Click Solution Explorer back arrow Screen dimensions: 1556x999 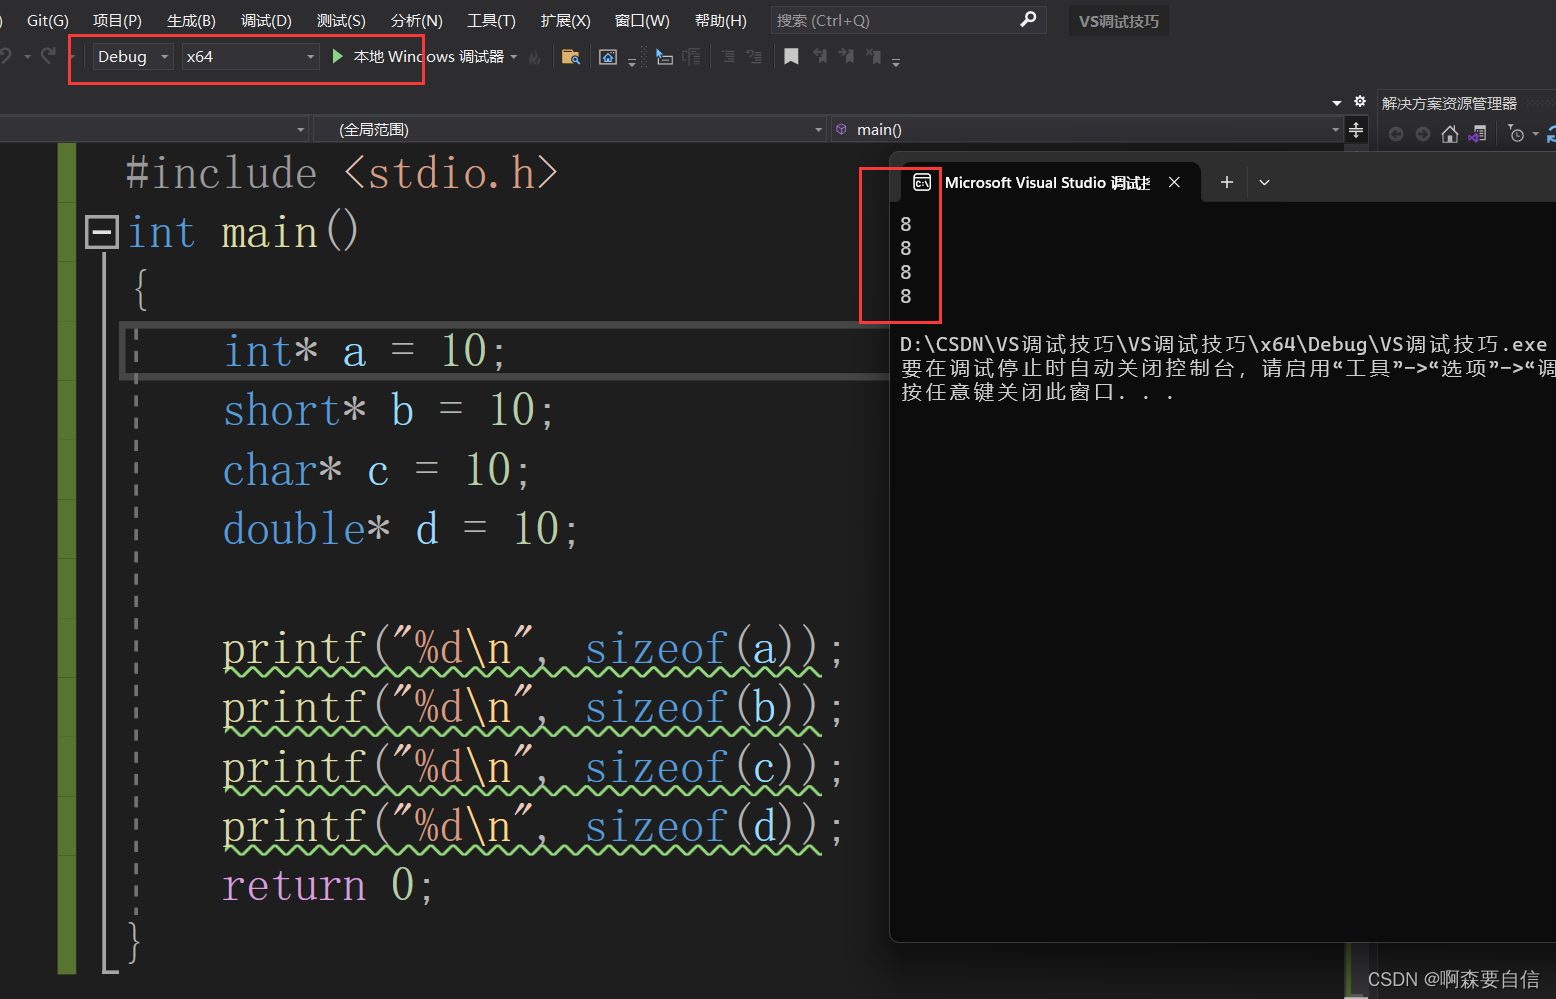tap(1396, 134)
